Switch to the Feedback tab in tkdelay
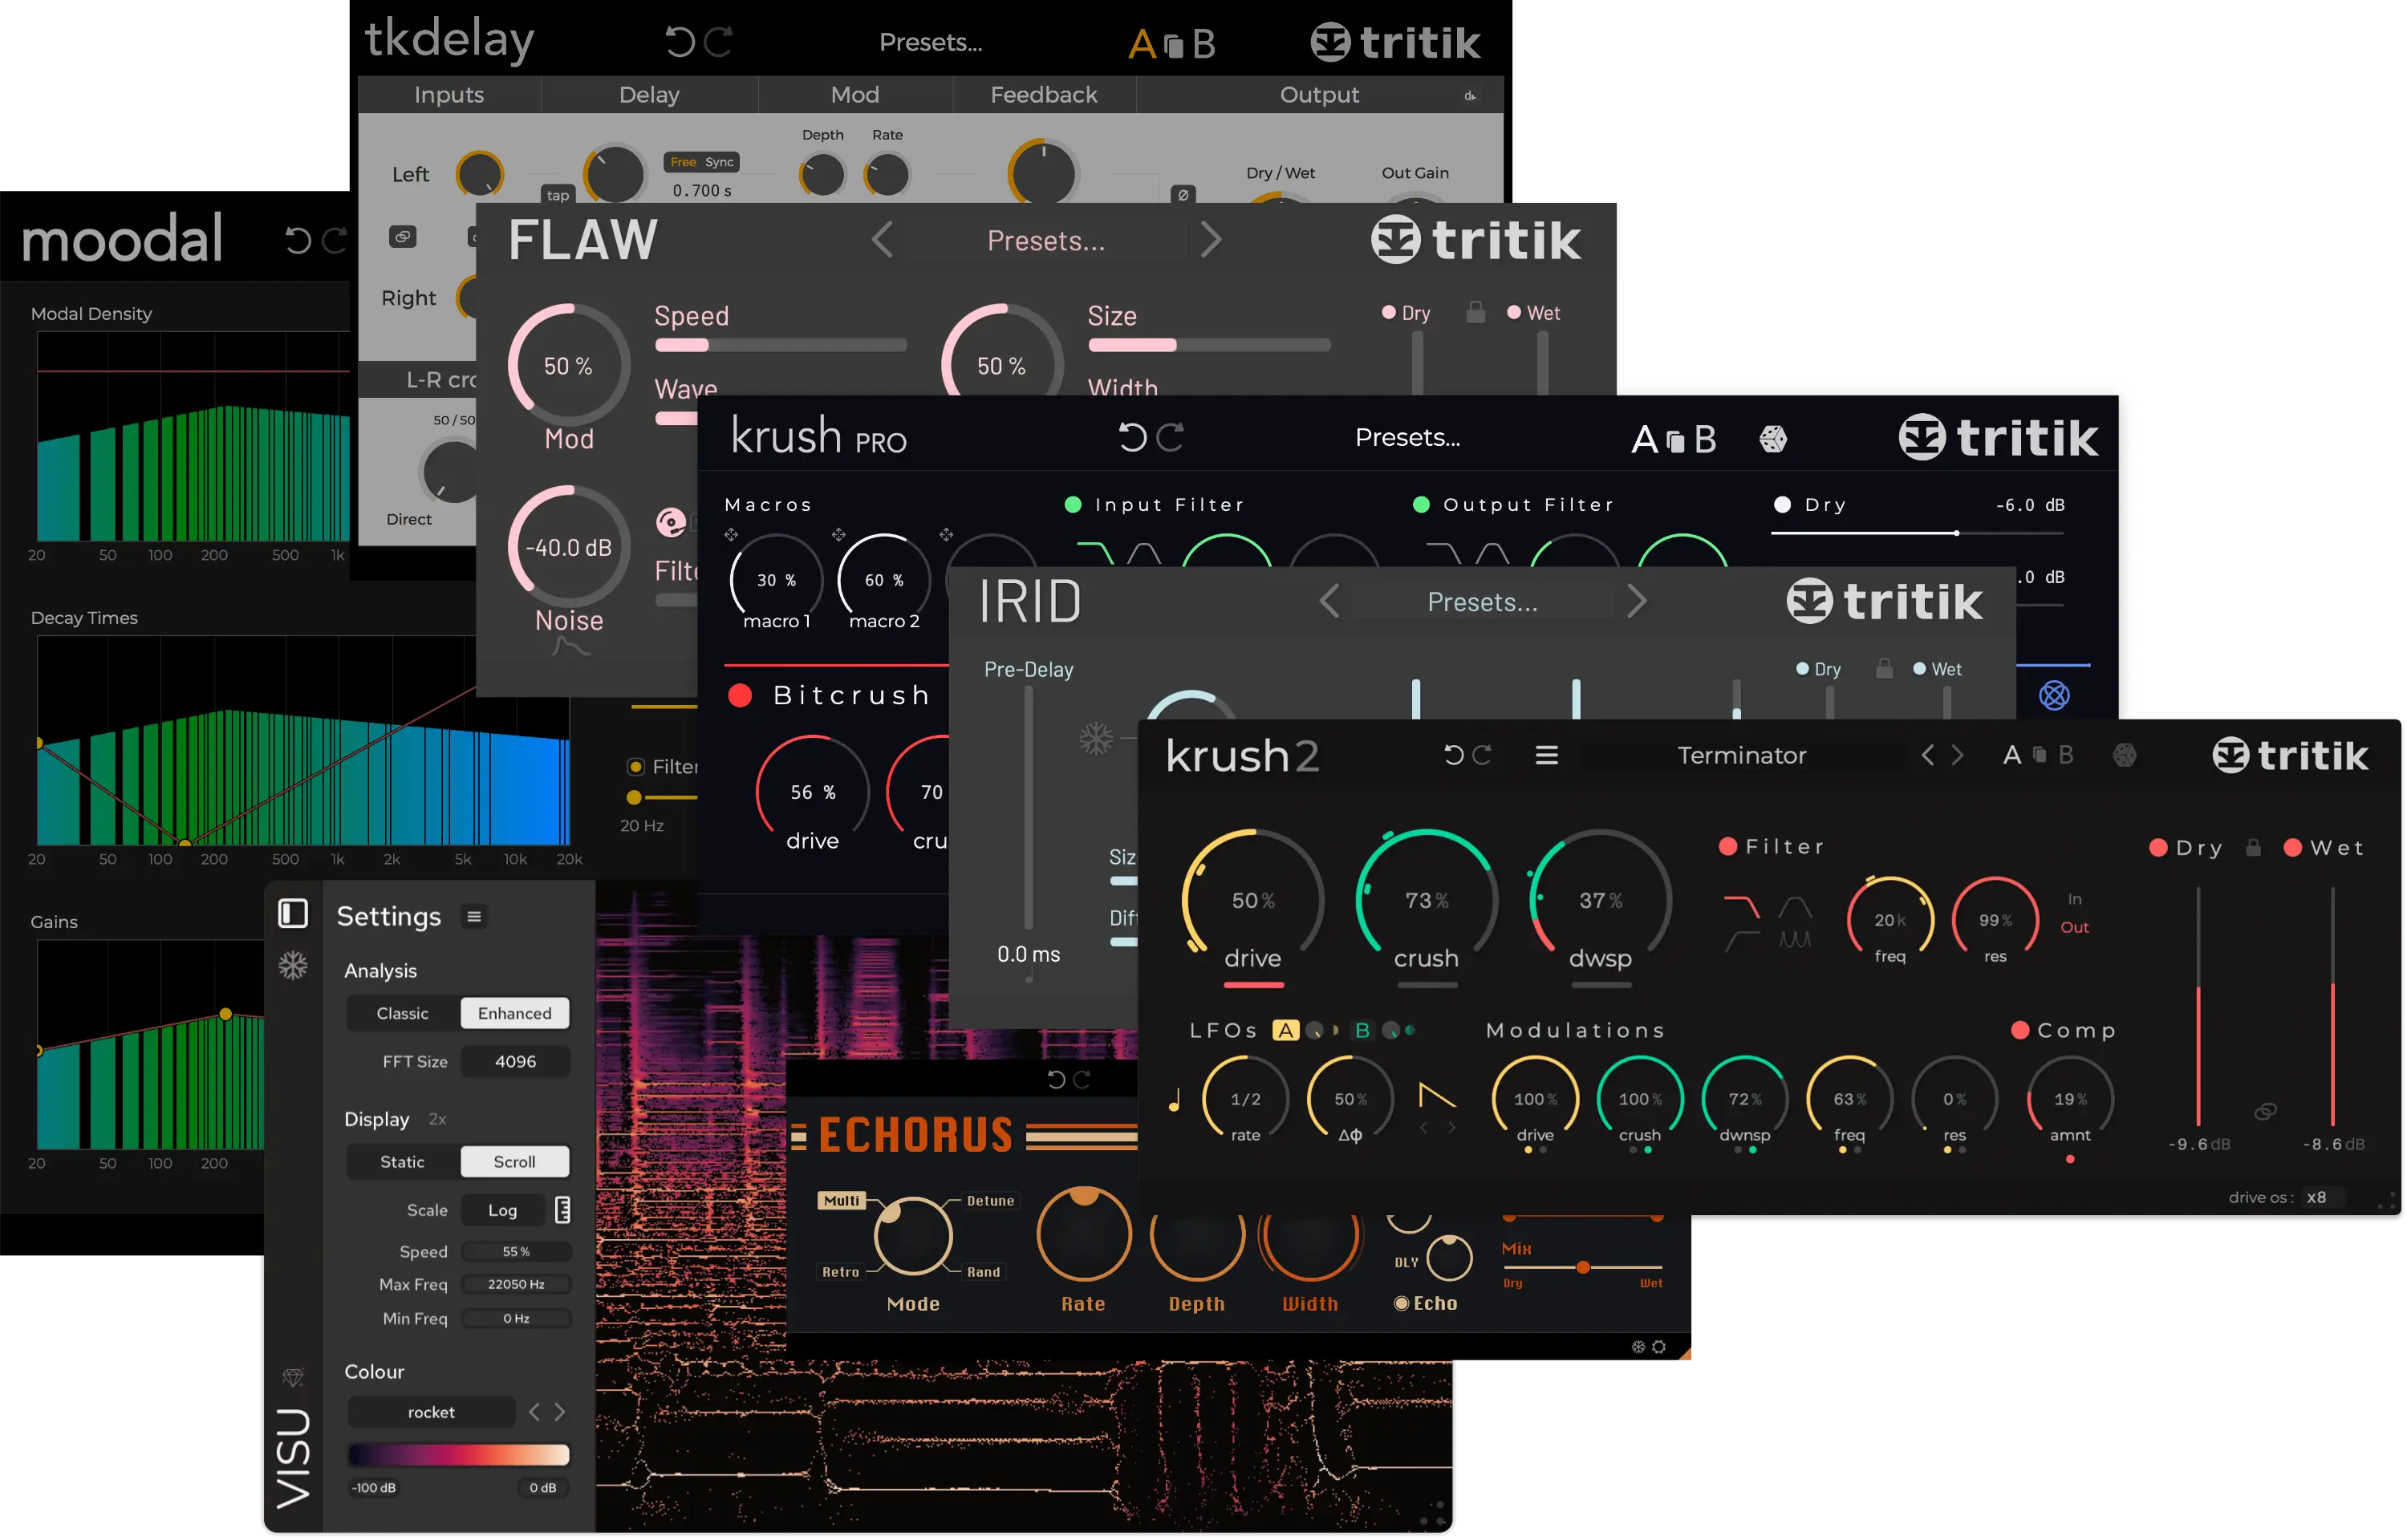 pos(1043,95)
